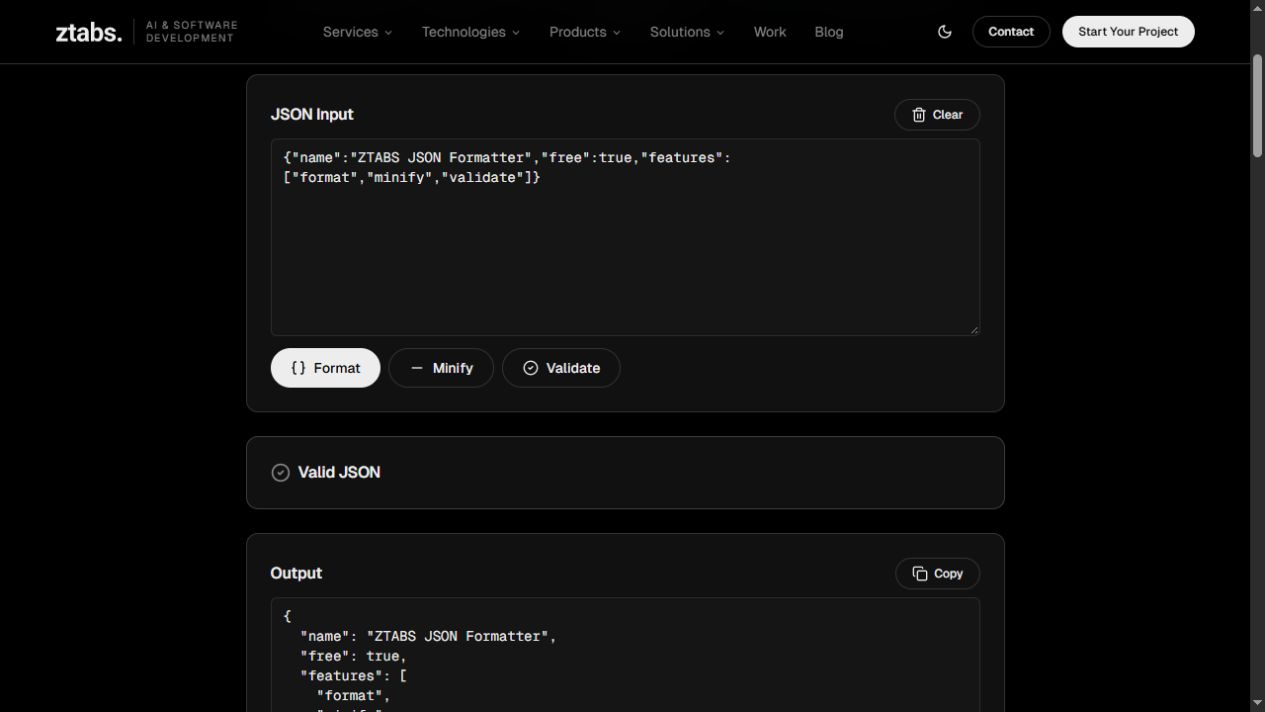Viewport: 1265px width, 712px height.
Task: Clear the JSON input
Action: [937, 115]
